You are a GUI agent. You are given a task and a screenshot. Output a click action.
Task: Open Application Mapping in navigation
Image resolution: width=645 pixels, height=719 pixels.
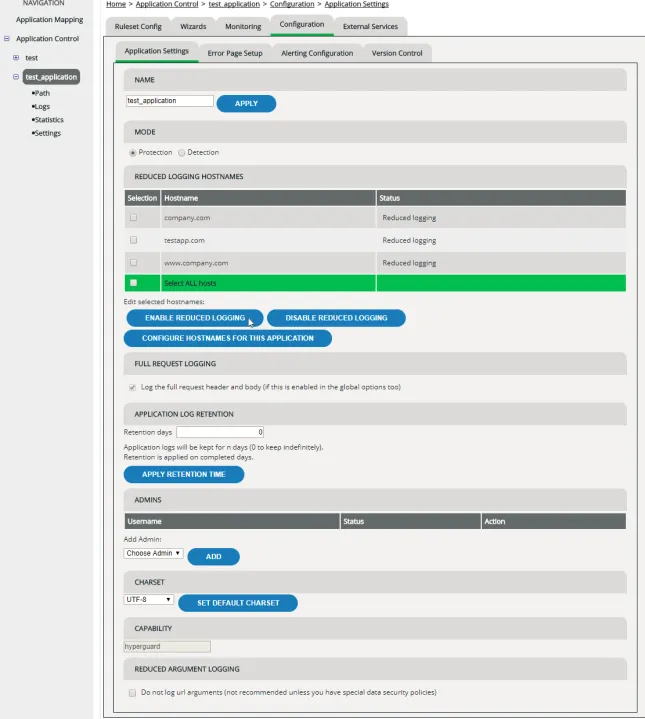(x=50, y=20)
